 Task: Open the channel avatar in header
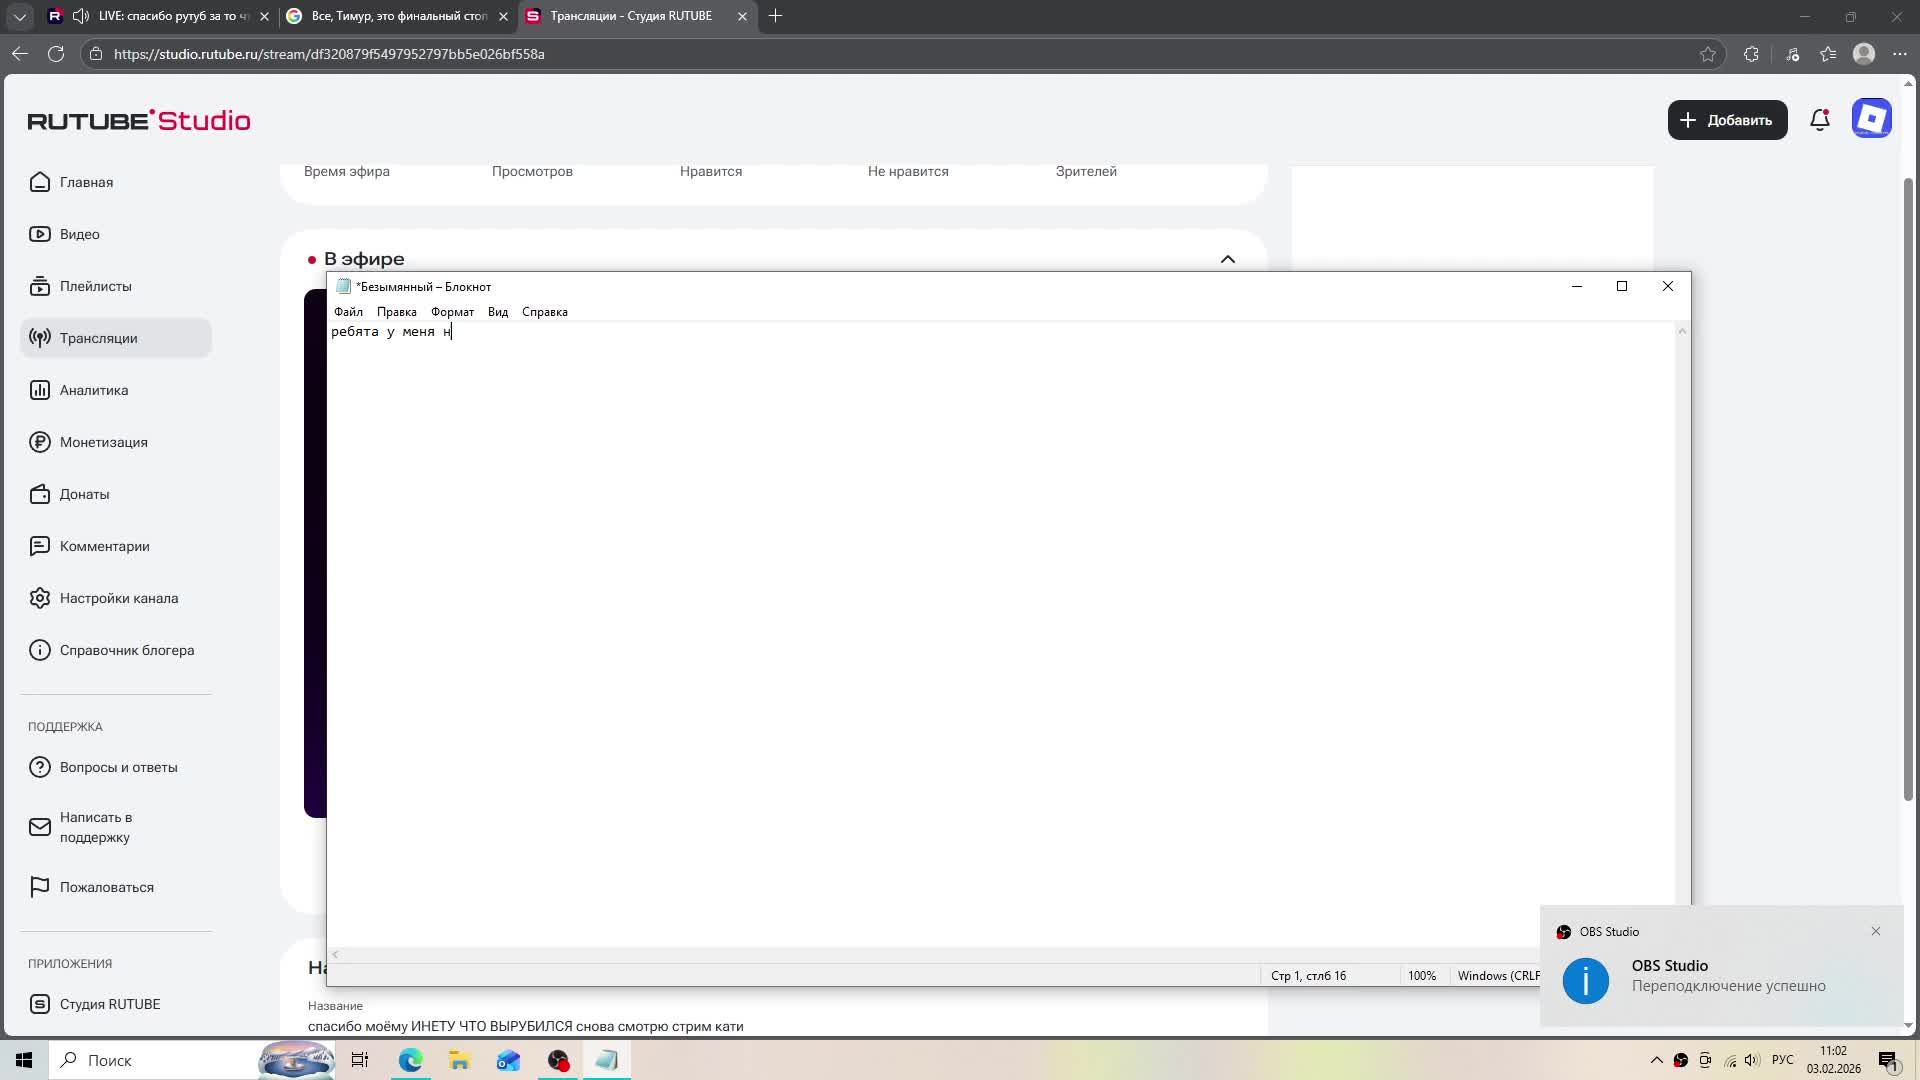(x=1871, y=119)
